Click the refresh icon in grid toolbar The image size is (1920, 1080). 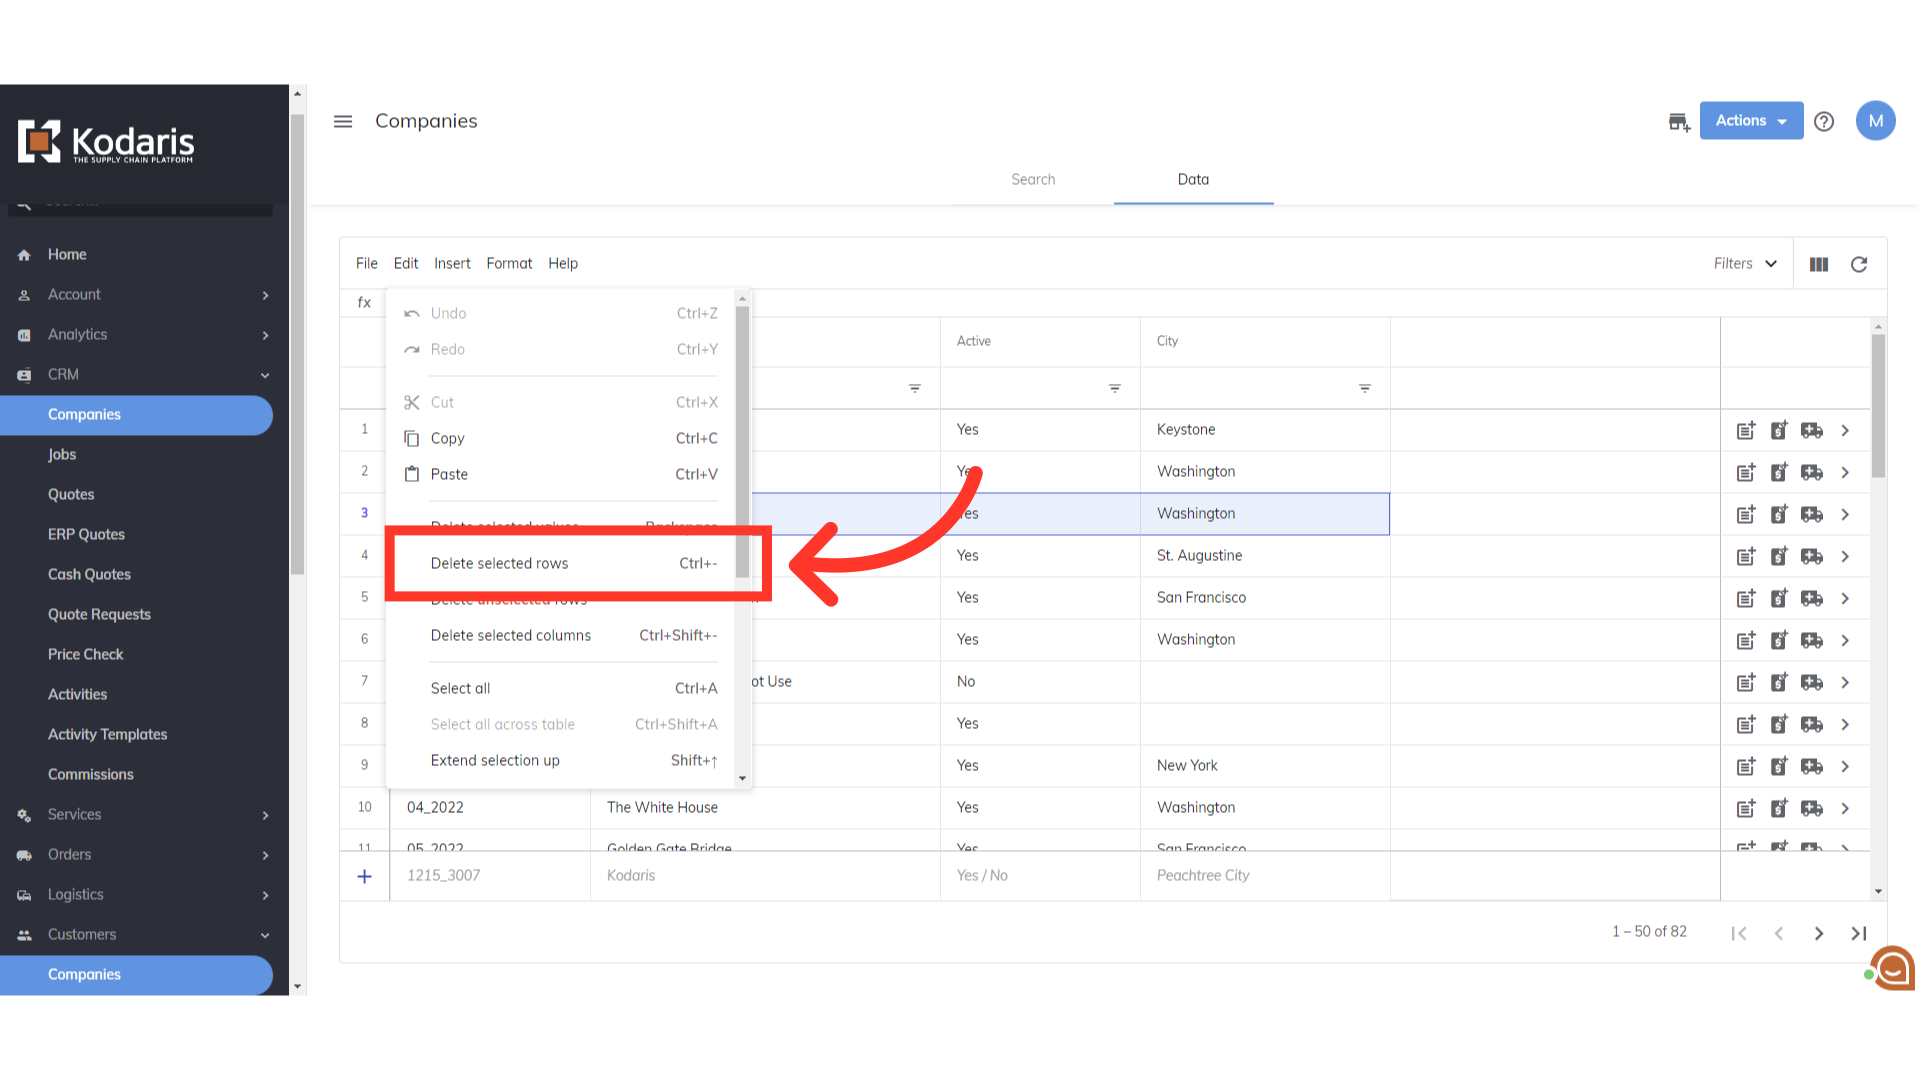tap(1859, 264)
